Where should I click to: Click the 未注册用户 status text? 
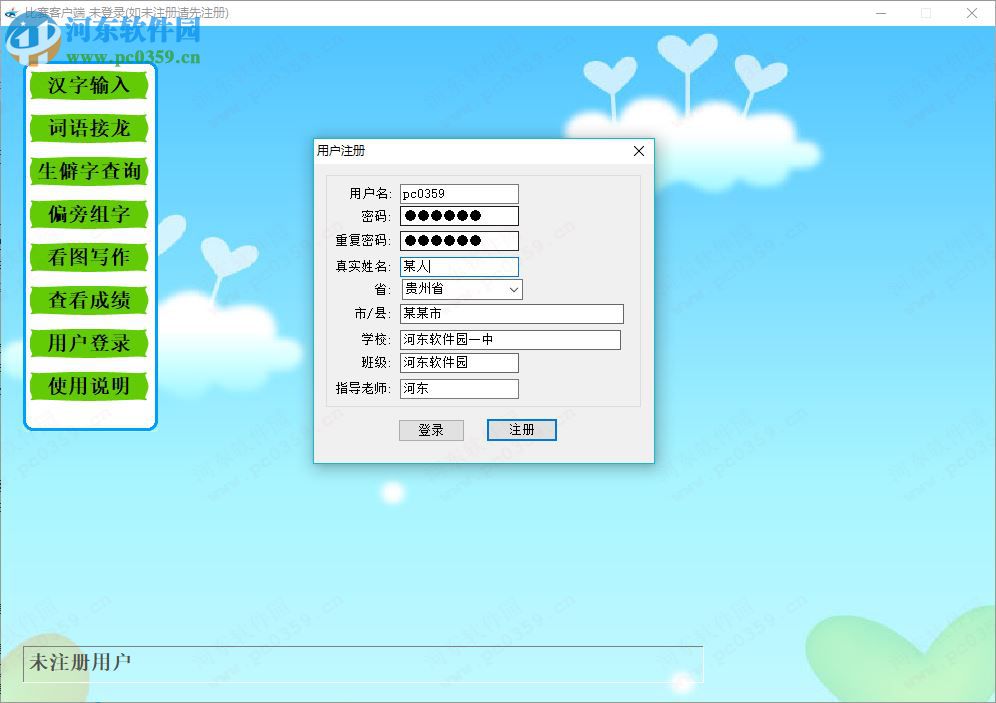80,662
